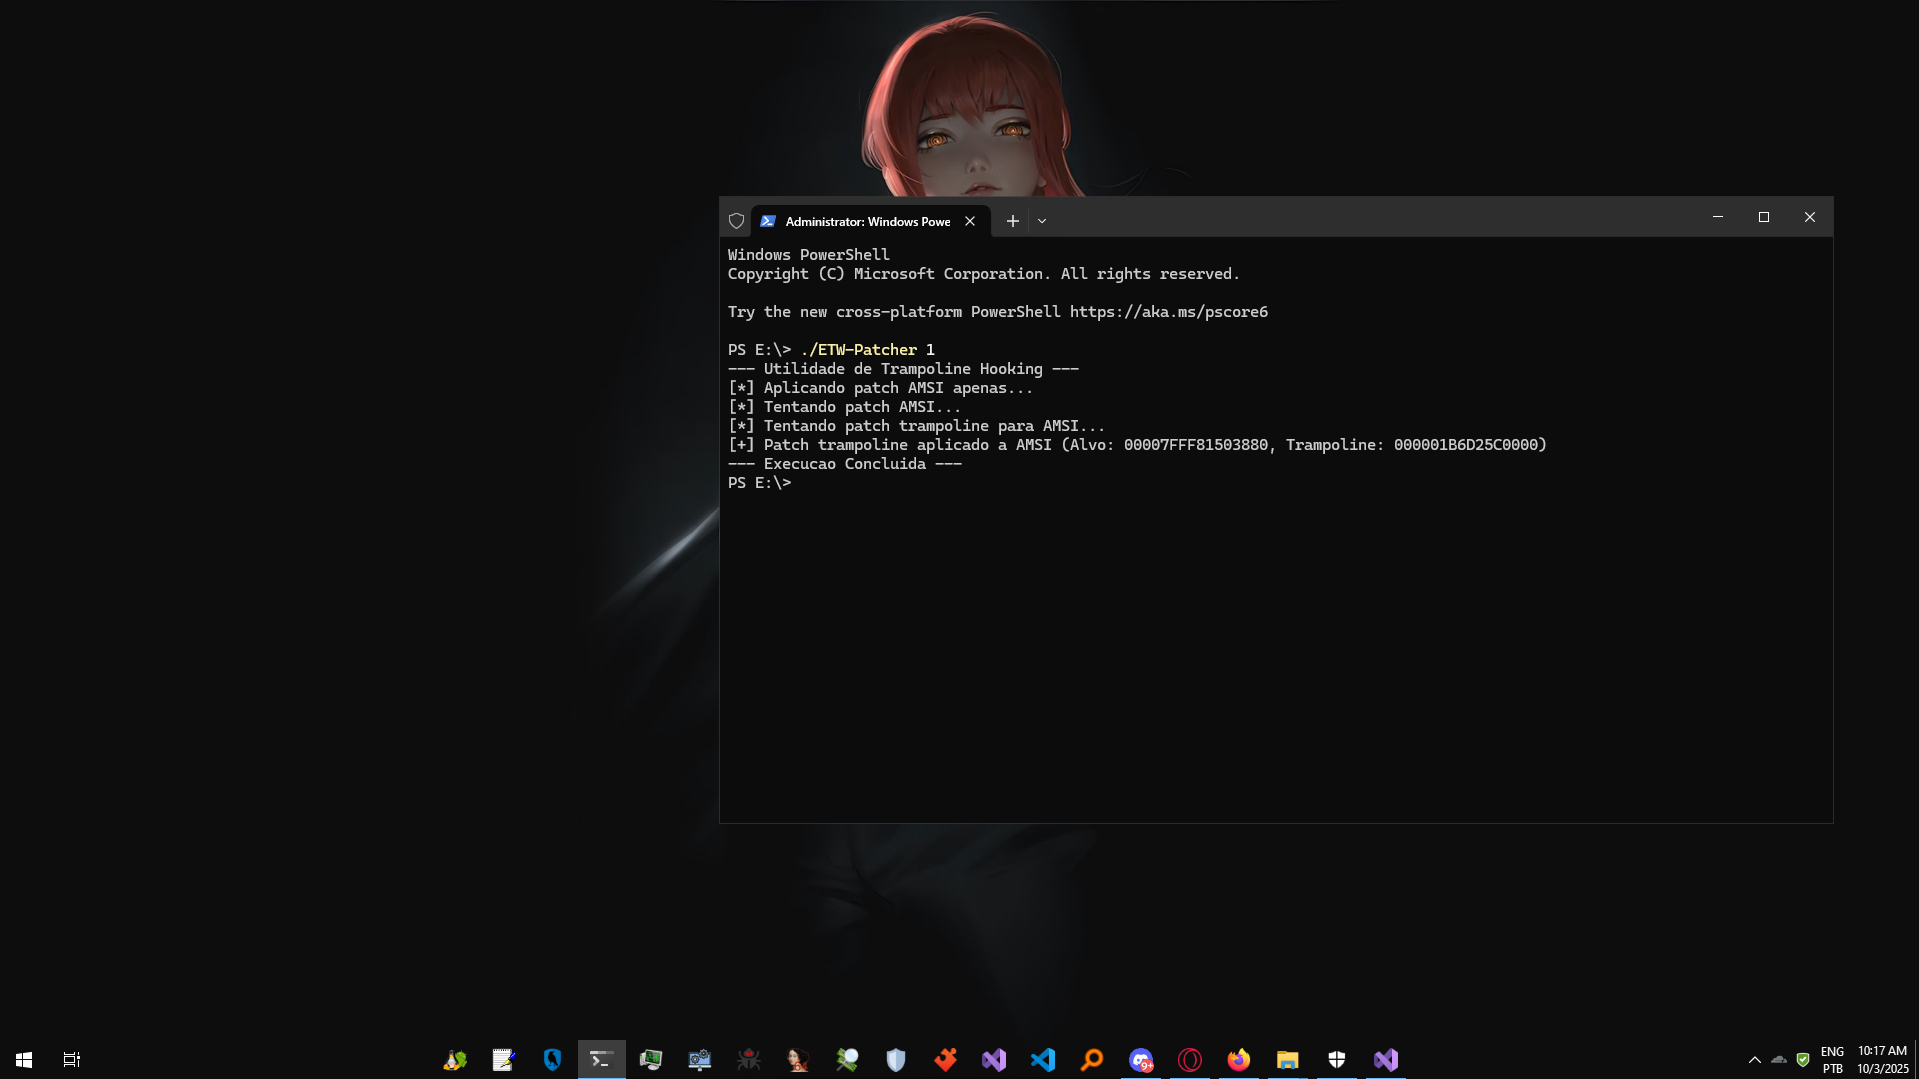Open Firefox from the taskbar
The width and height of the screenshot is (1919, 1079).
(1239, 1060)
